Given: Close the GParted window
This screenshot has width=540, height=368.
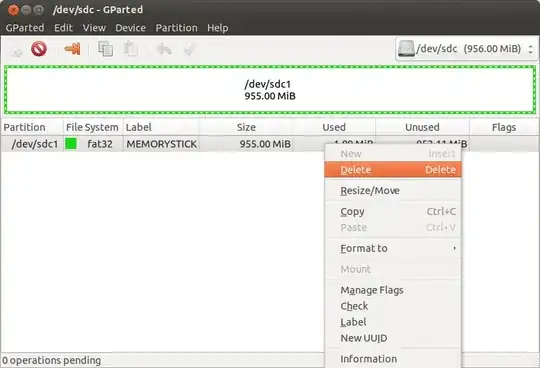Looking at the screenshot, I should coord(13,10).
